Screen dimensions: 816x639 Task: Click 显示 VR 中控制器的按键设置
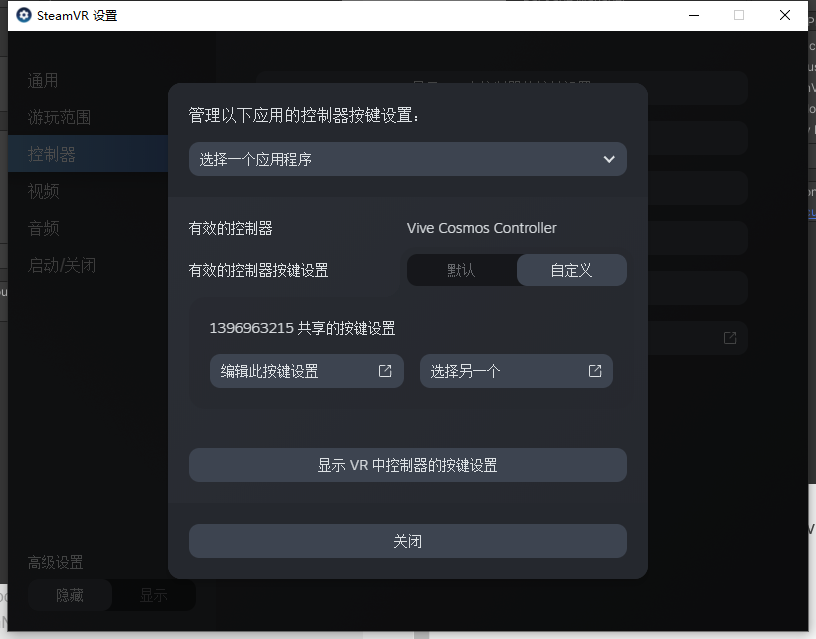pos(408,464)
